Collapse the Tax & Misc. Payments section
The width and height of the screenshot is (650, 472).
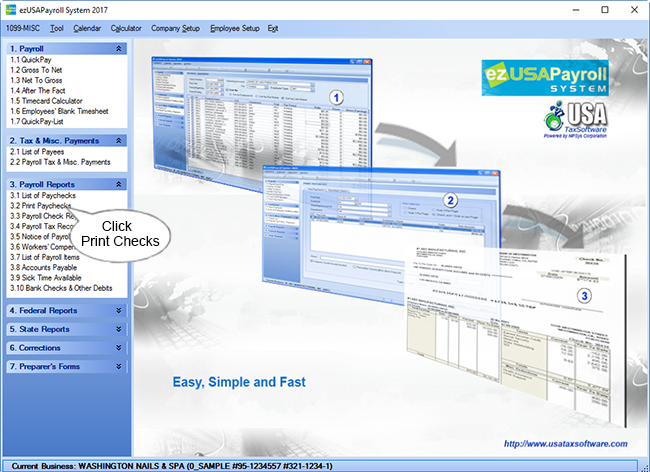[x=119, y=141]
